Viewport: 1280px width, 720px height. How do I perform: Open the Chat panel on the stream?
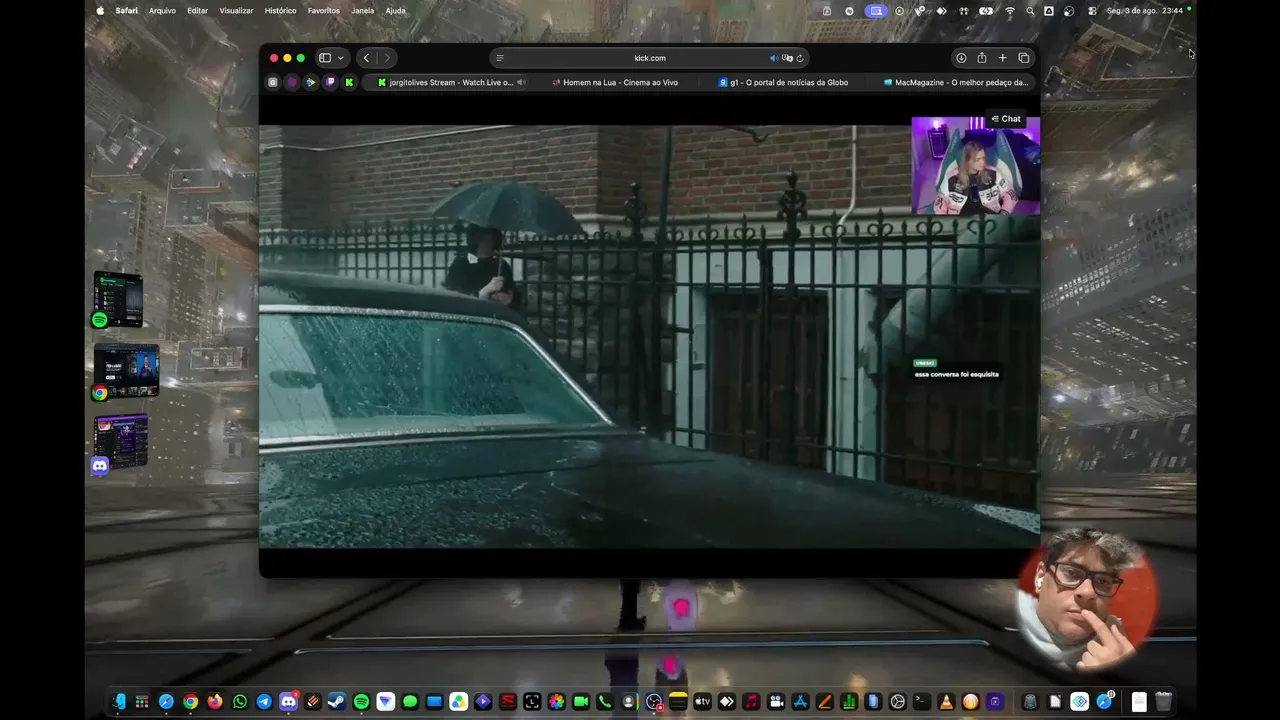click(x=1006, y=119)
